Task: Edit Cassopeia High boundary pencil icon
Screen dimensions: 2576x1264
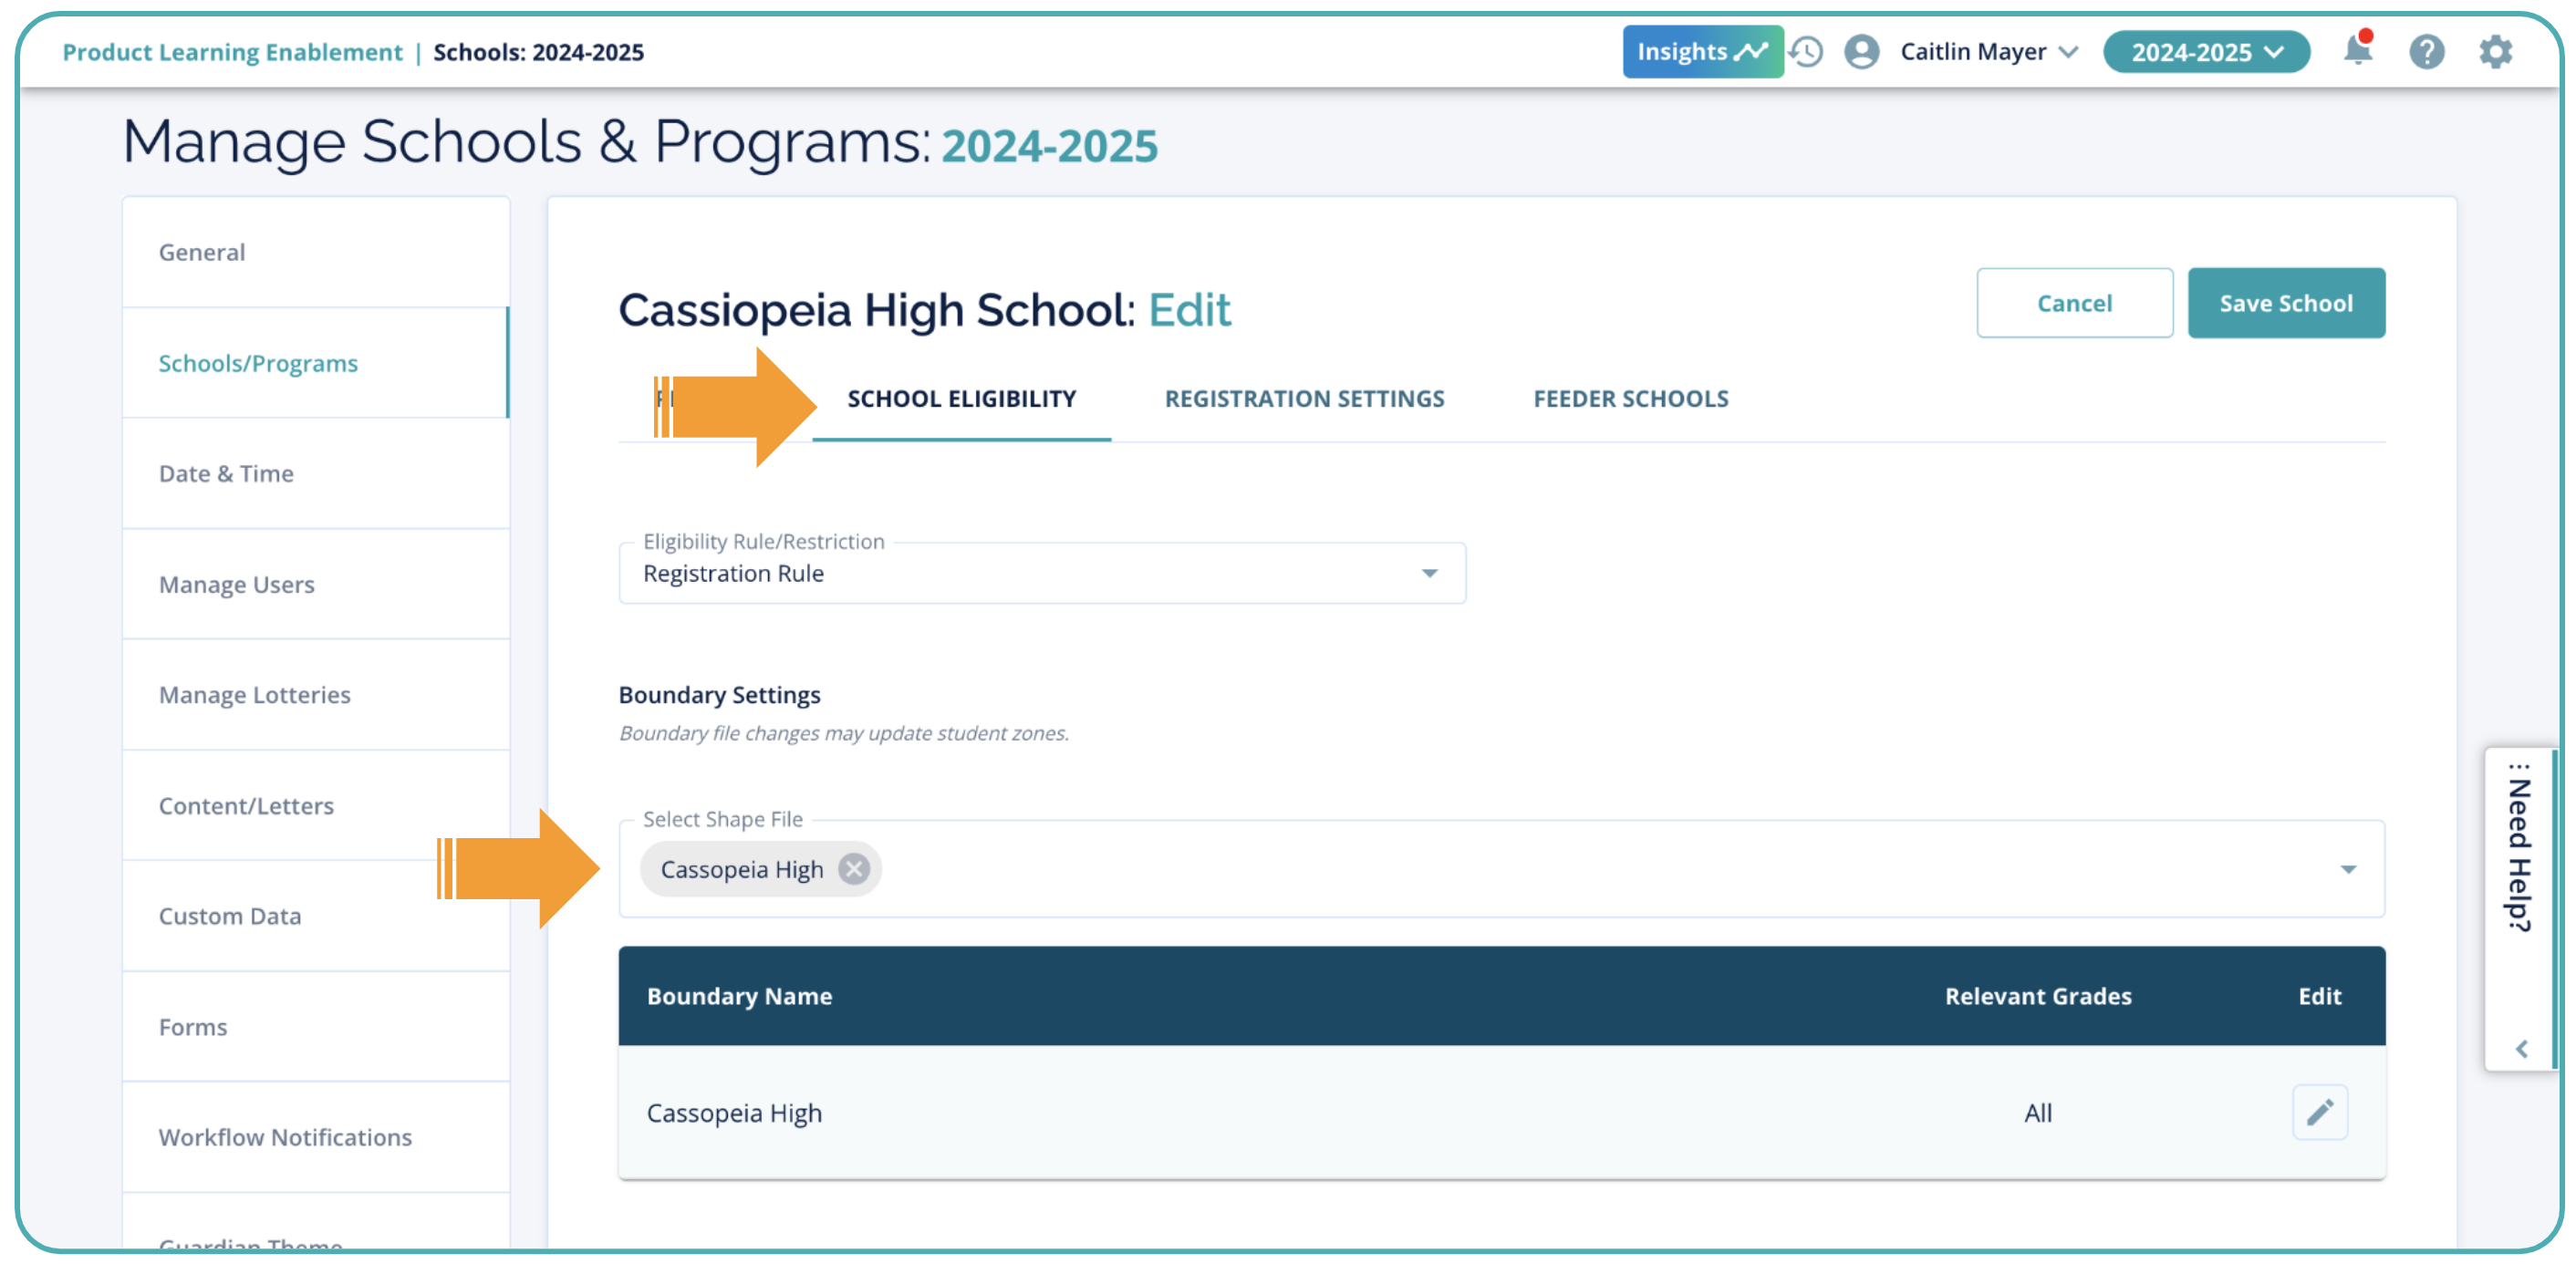Action: click(x=2319, y=1112)
